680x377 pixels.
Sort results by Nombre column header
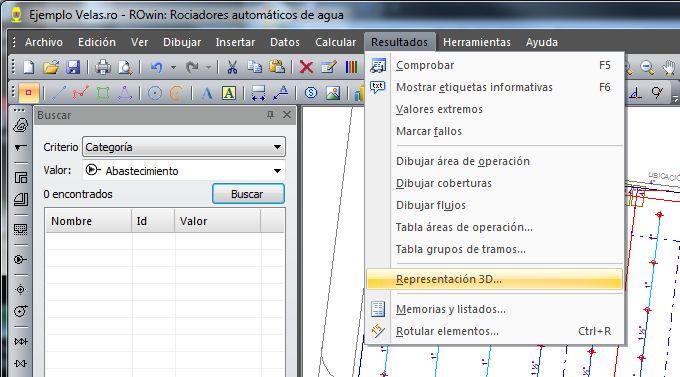click(88, 221)
